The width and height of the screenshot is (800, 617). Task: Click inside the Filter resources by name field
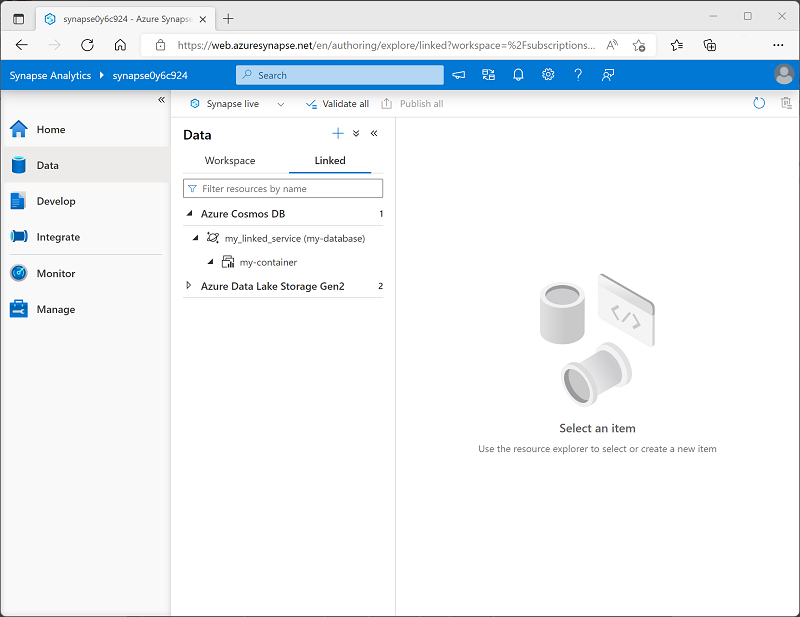(283, 188)
